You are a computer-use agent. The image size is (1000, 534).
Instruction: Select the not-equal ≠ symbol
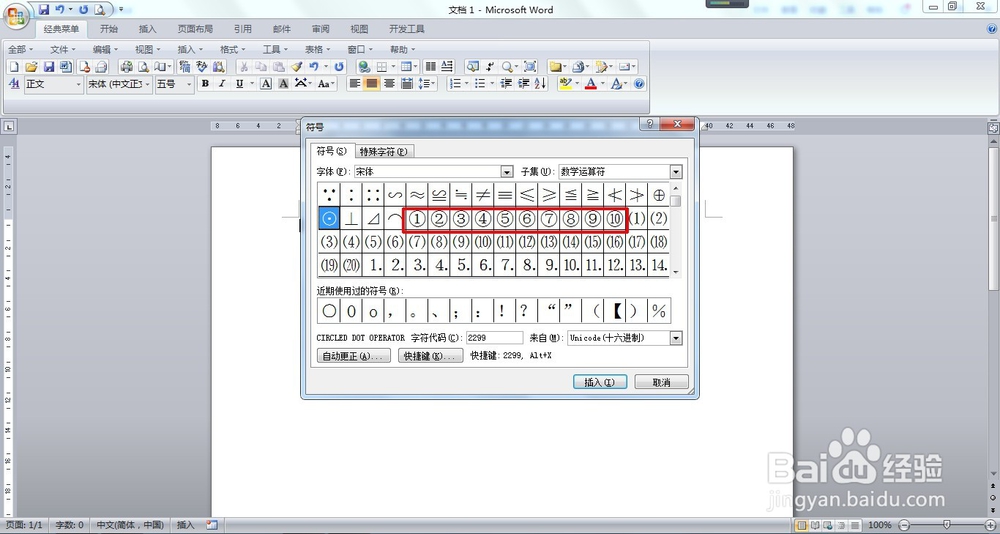[483, 195]
